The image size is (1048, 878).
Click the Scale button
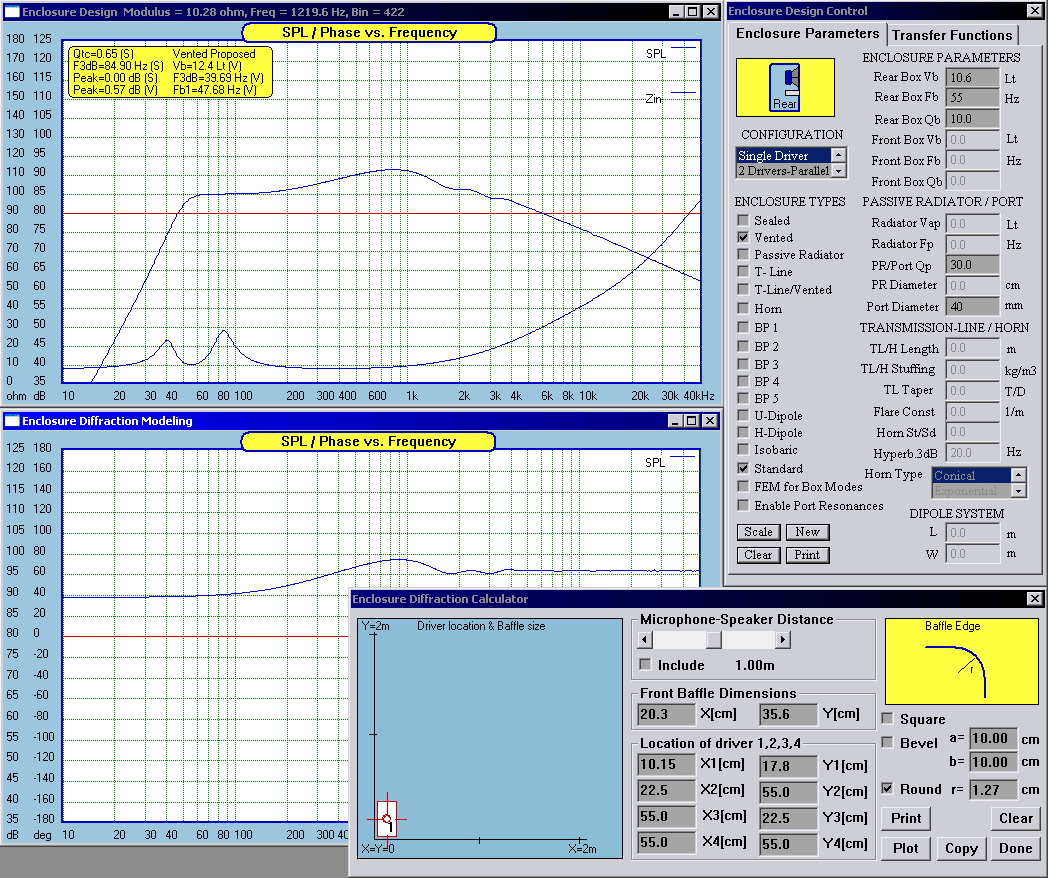pos(758,532)
